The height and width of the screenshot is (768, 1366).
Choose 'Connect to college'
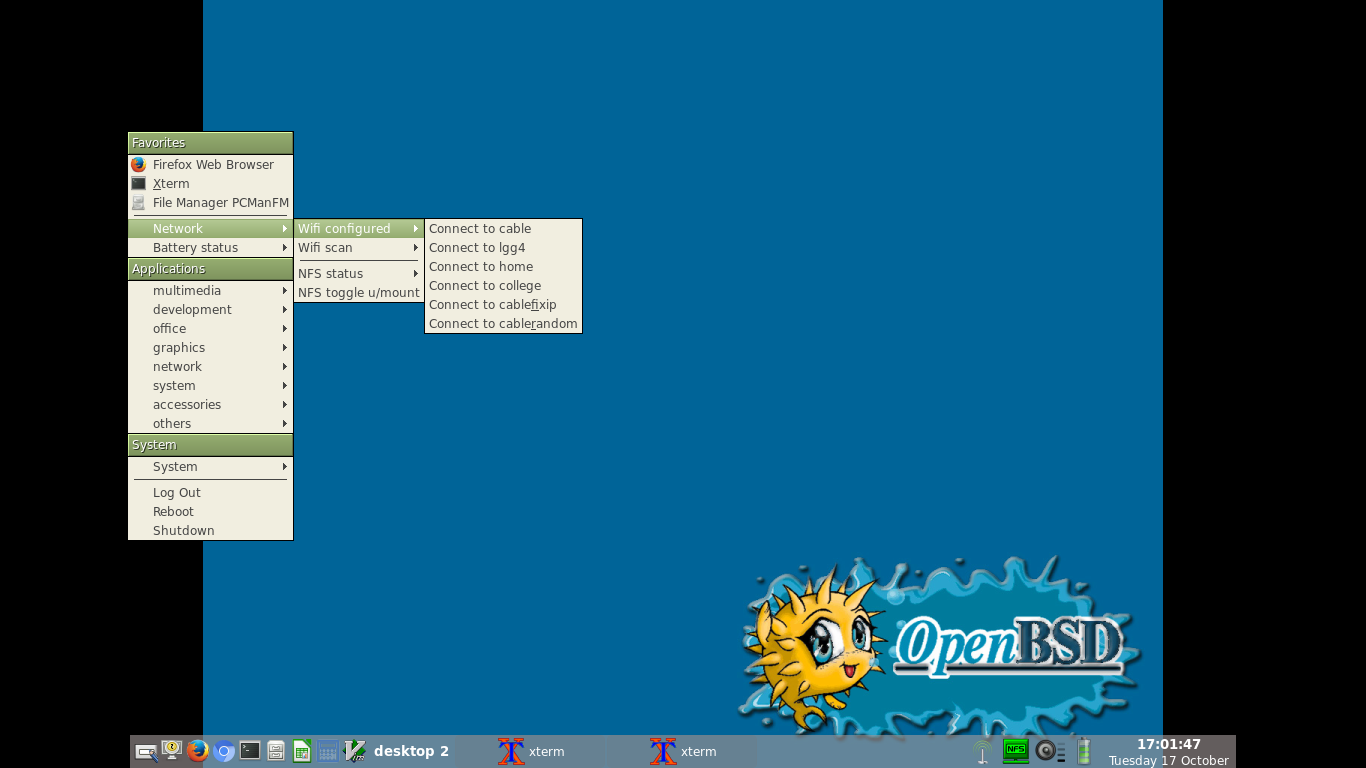pos(503,286)
